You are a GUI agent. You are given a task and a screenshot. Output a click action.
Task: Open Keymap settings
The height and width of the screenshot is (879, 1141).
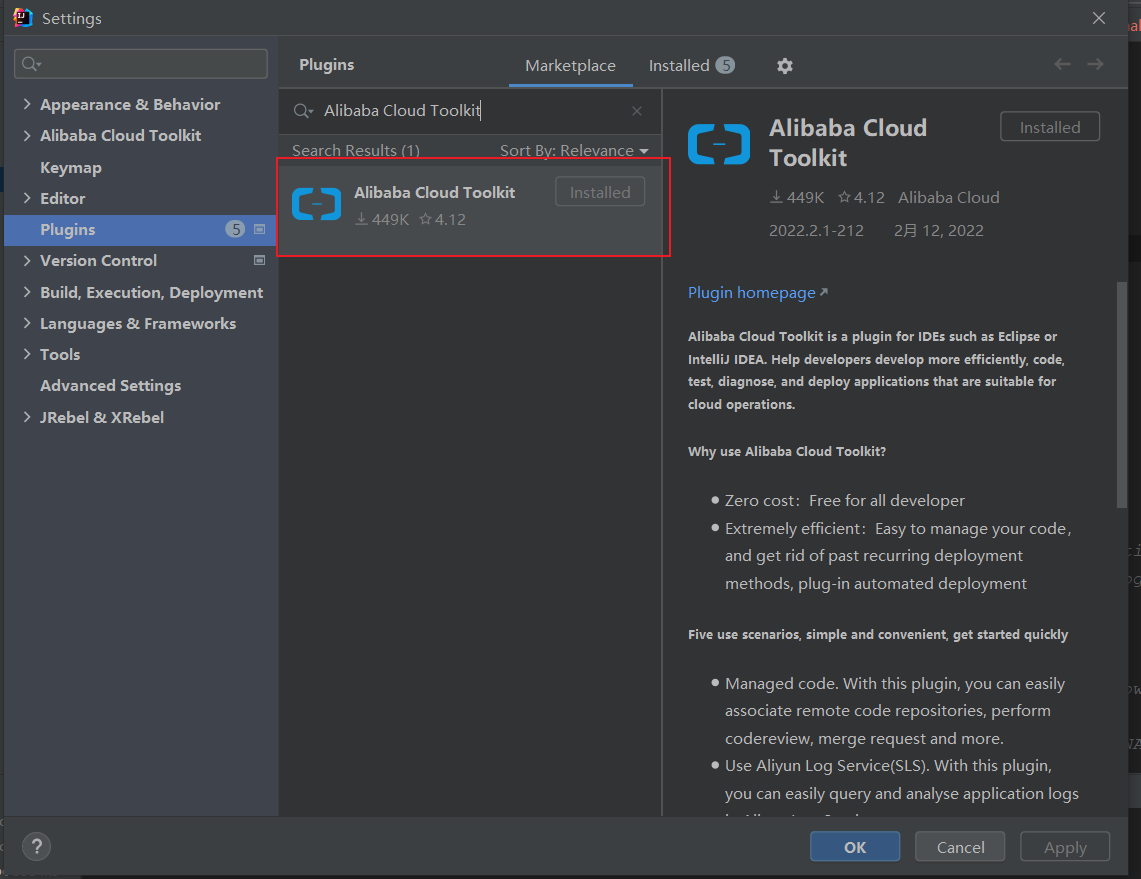coord(71,167)
